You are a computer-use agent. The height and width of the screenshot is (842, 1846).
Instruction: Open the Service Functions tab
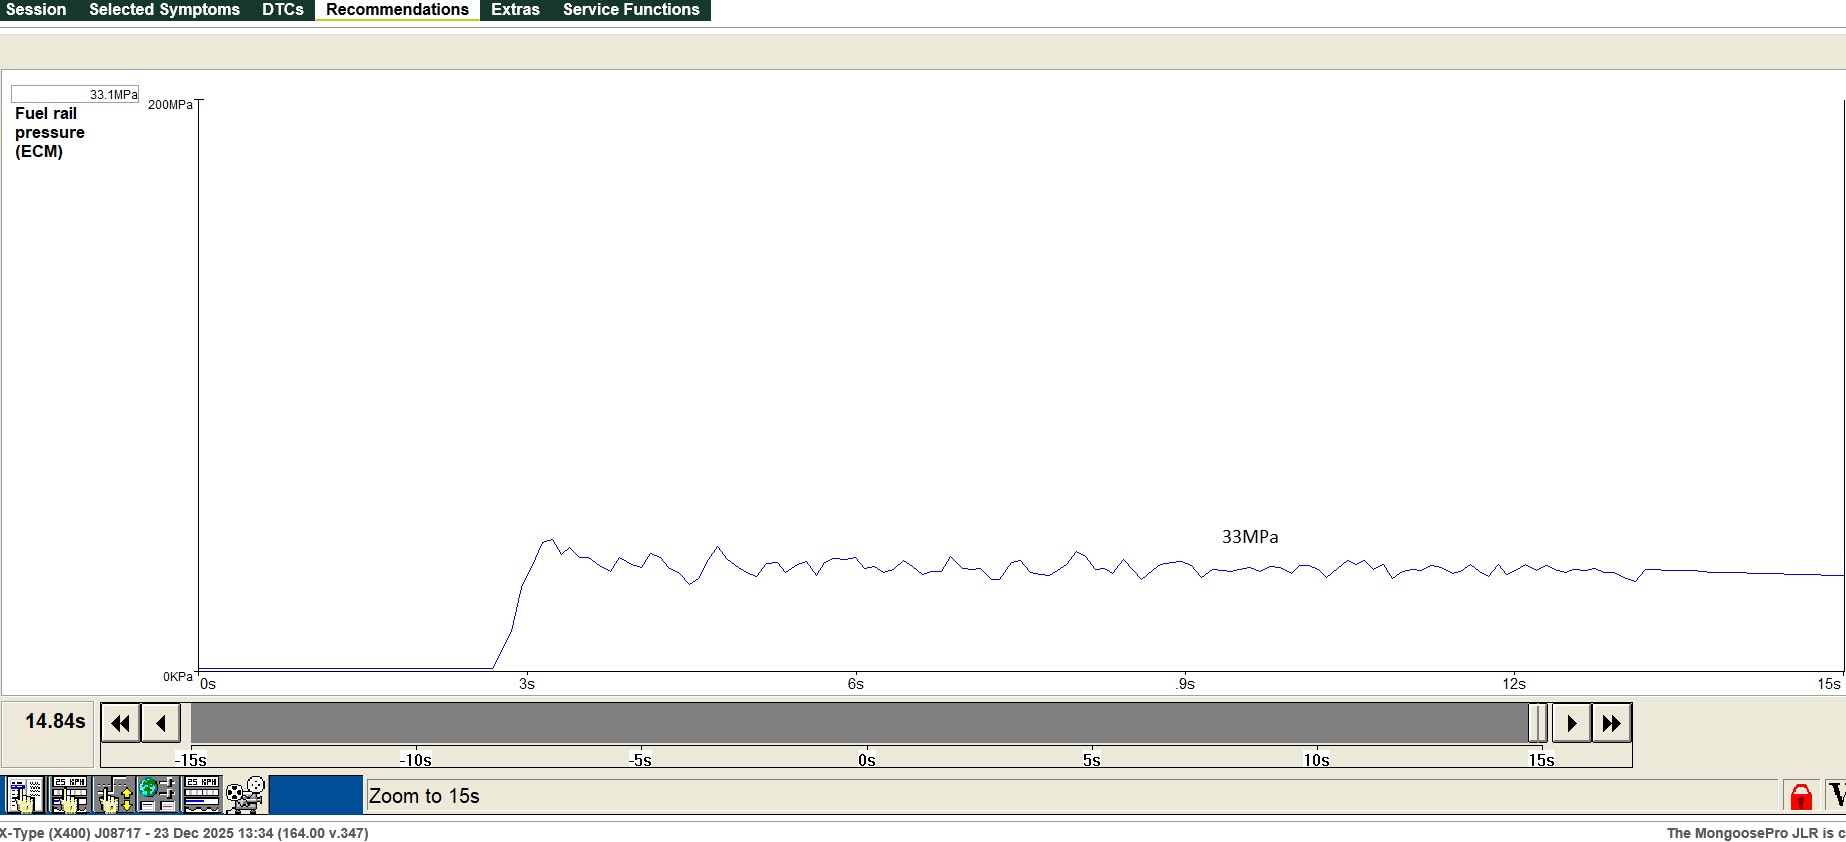coord(631,10)
